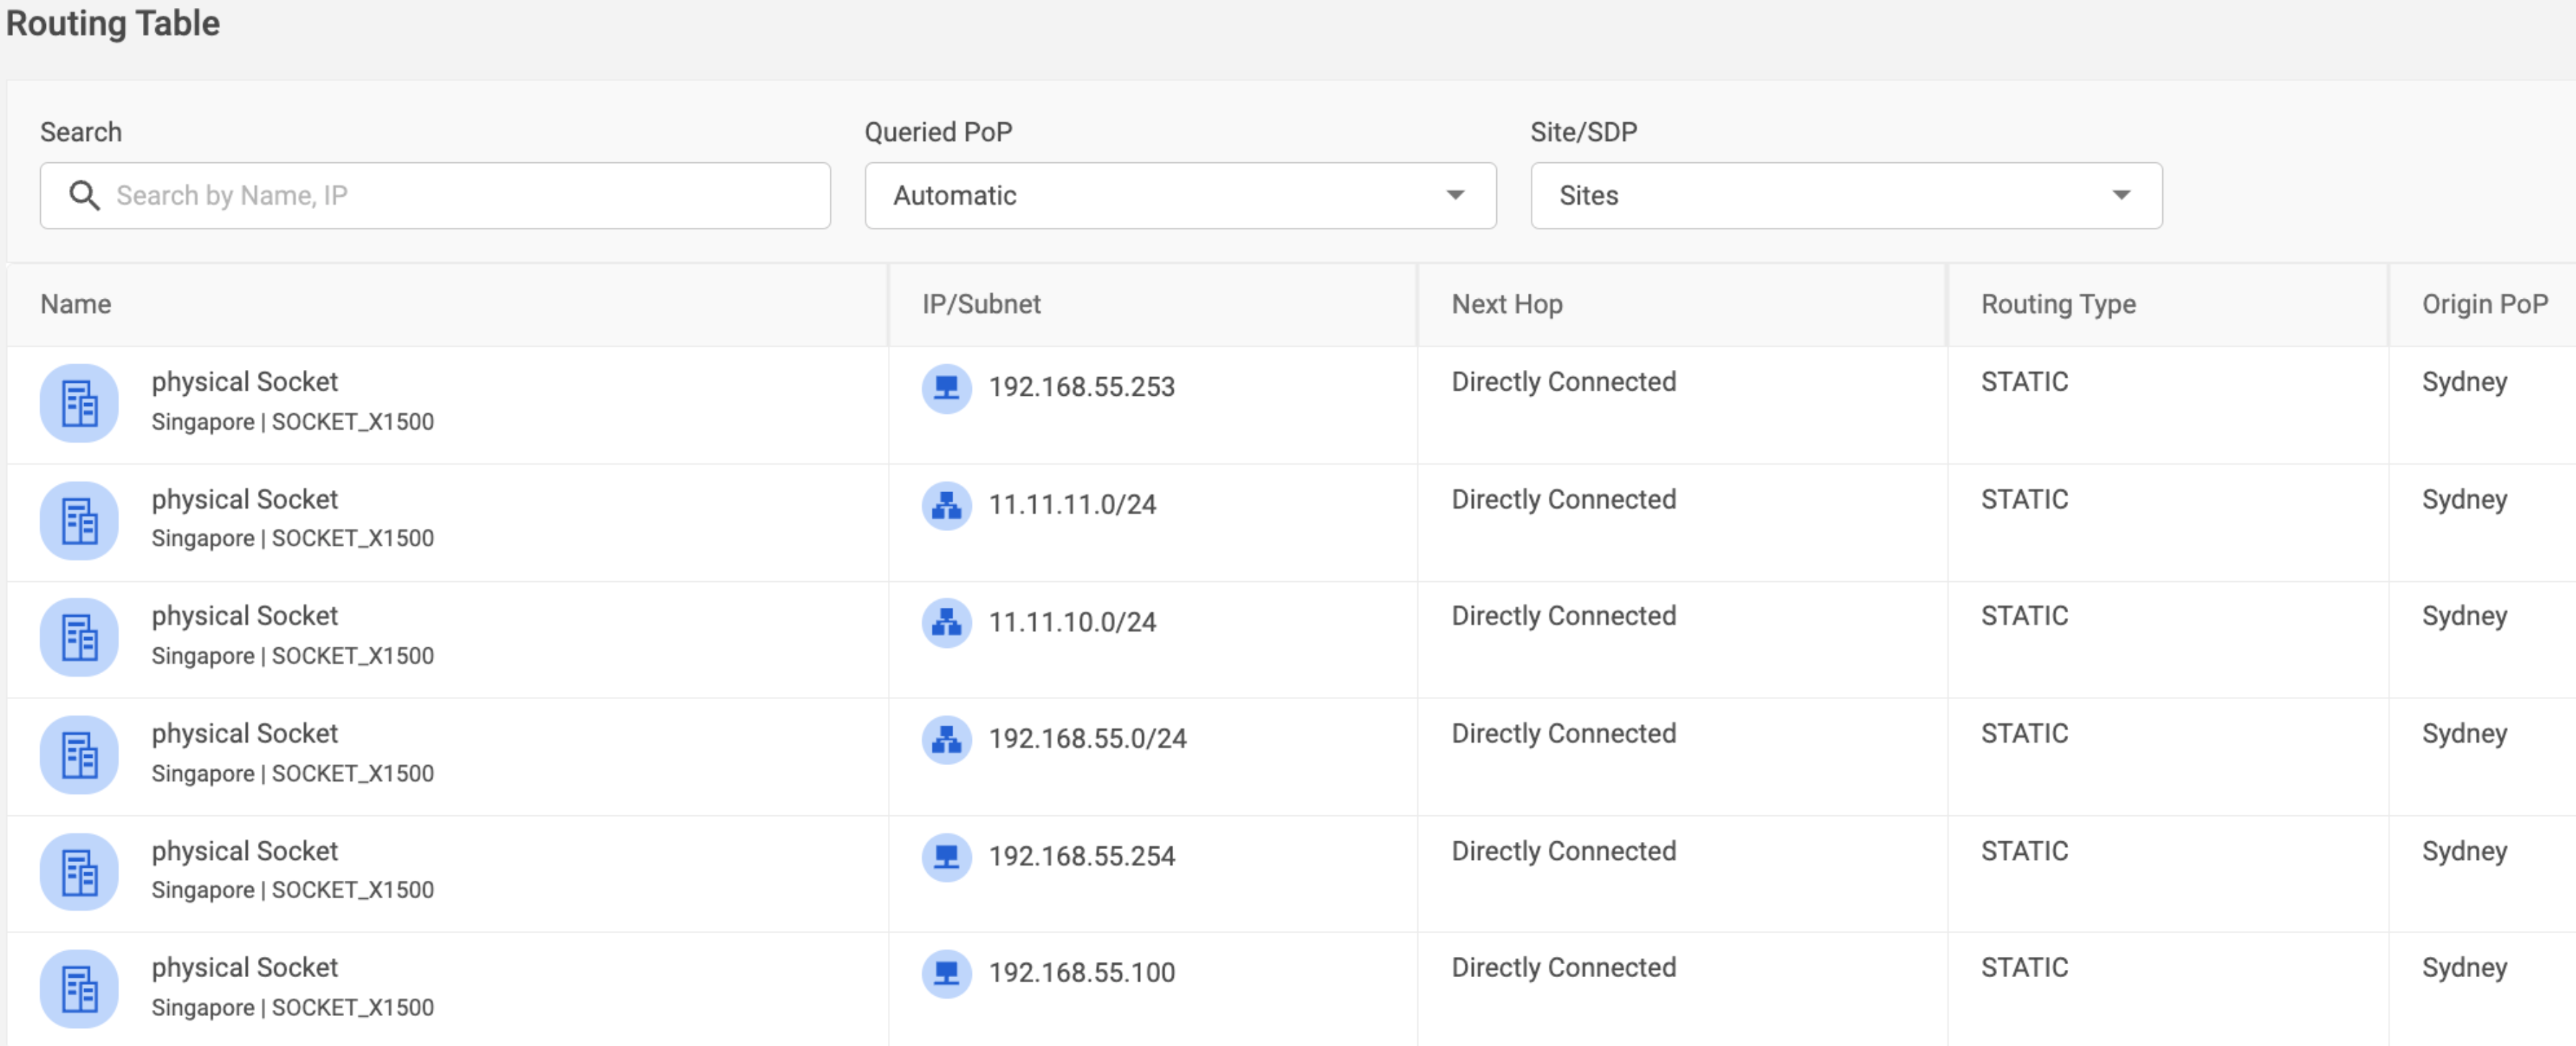This screenshot has width=2576, height=1046.
Task: Sort by the Origin PoP column header
Action: (2485, 304)
